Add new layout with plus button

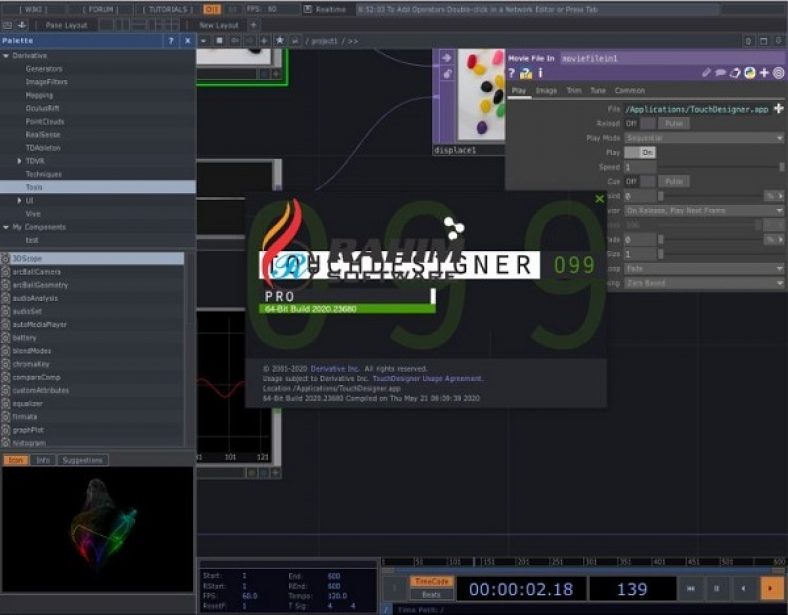253,25
